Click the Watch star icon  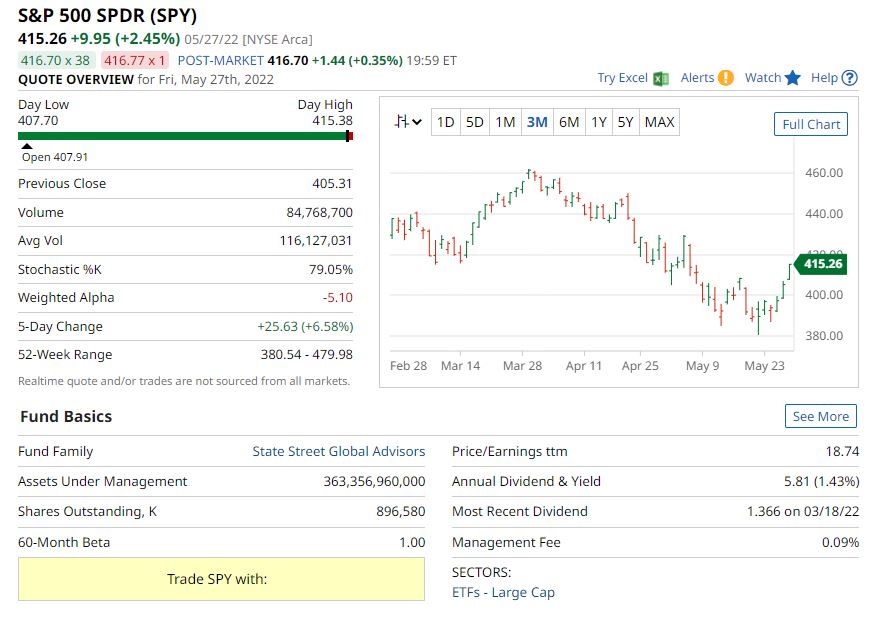click(x=793, y=78)
